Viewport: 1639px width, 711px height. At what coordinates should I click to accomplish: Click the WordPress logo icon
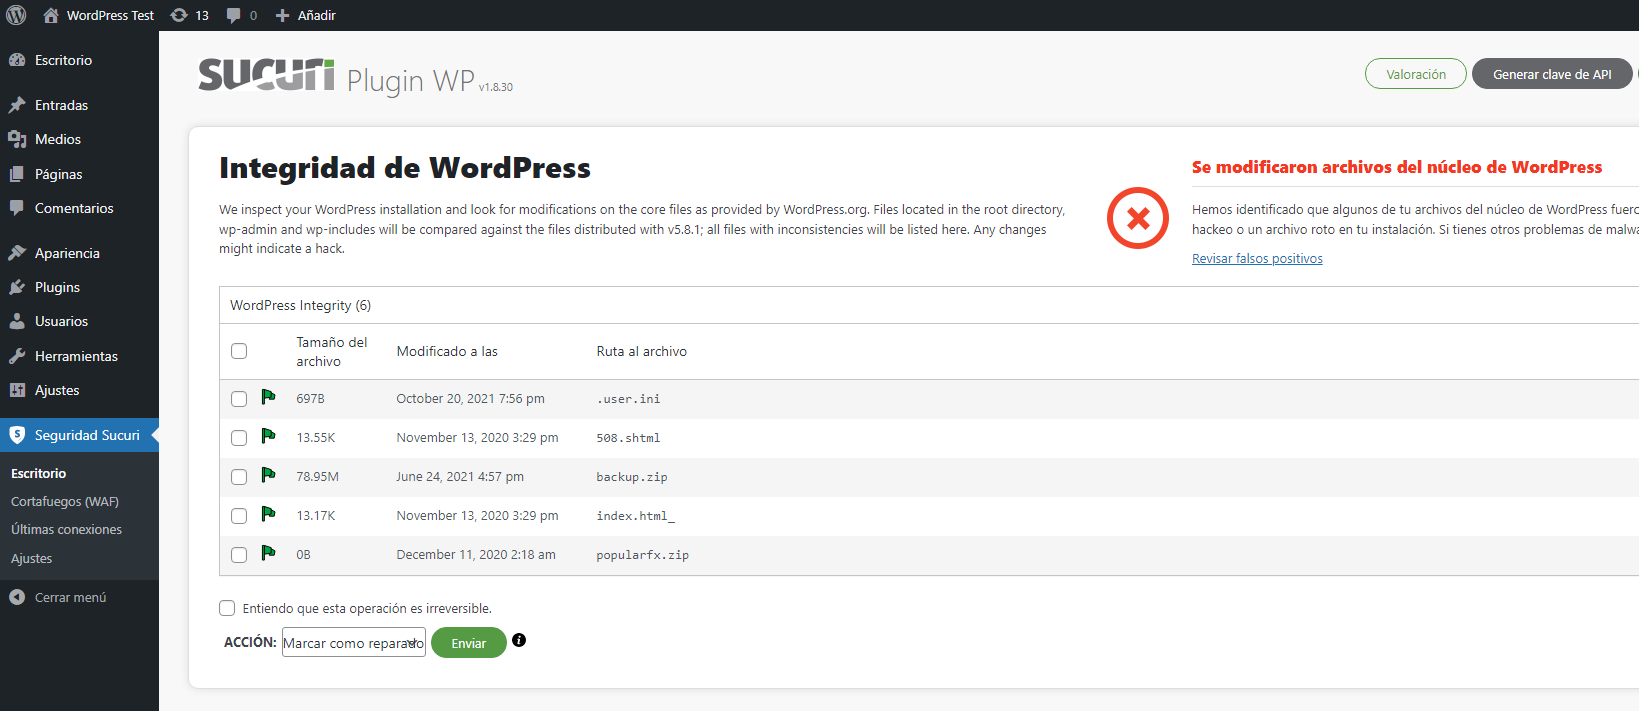coord(16,15)
